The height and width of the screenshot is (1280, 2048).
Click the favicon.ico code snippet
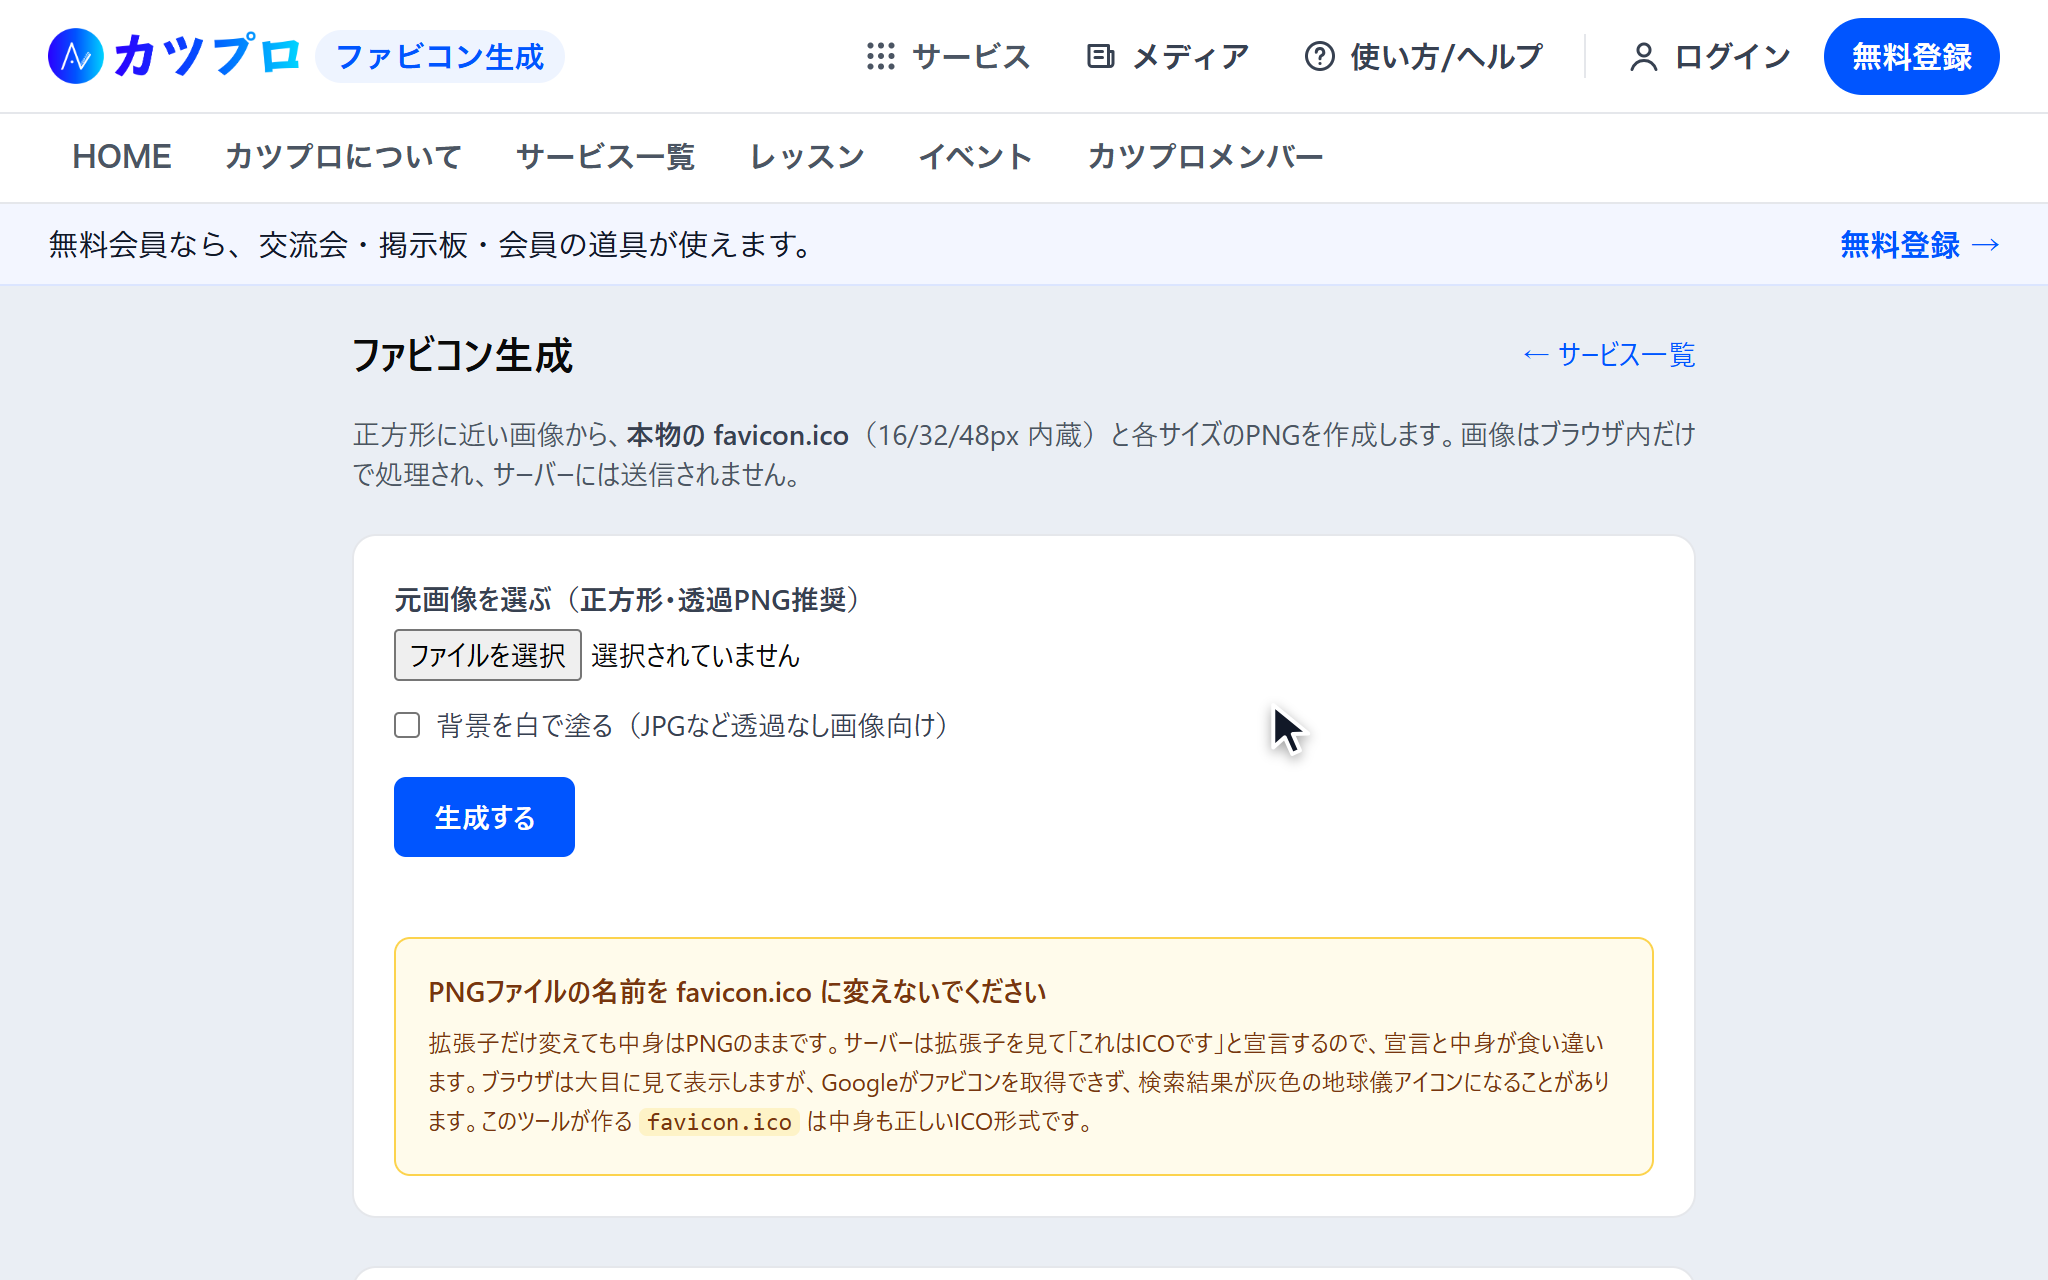click(x=719, y=1122)
